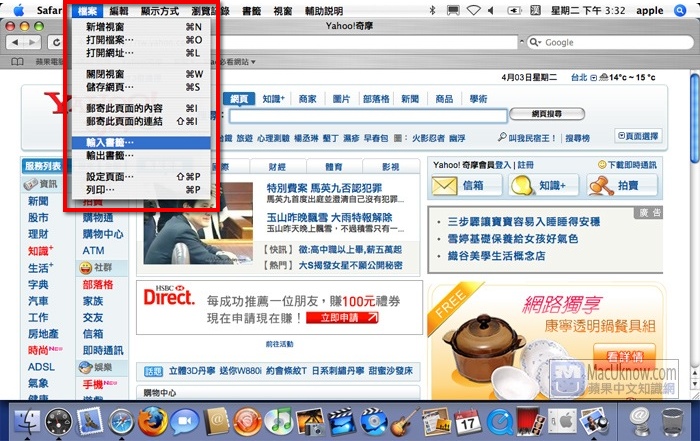Click the 下載即時通訊 link

click(x=632, y=165)
